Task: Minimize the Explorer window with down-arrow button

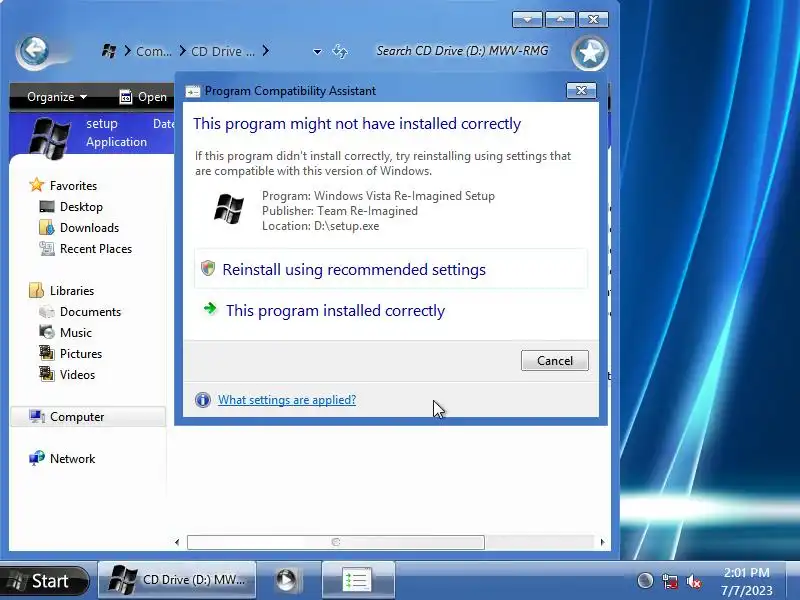Action: (528, 19)
